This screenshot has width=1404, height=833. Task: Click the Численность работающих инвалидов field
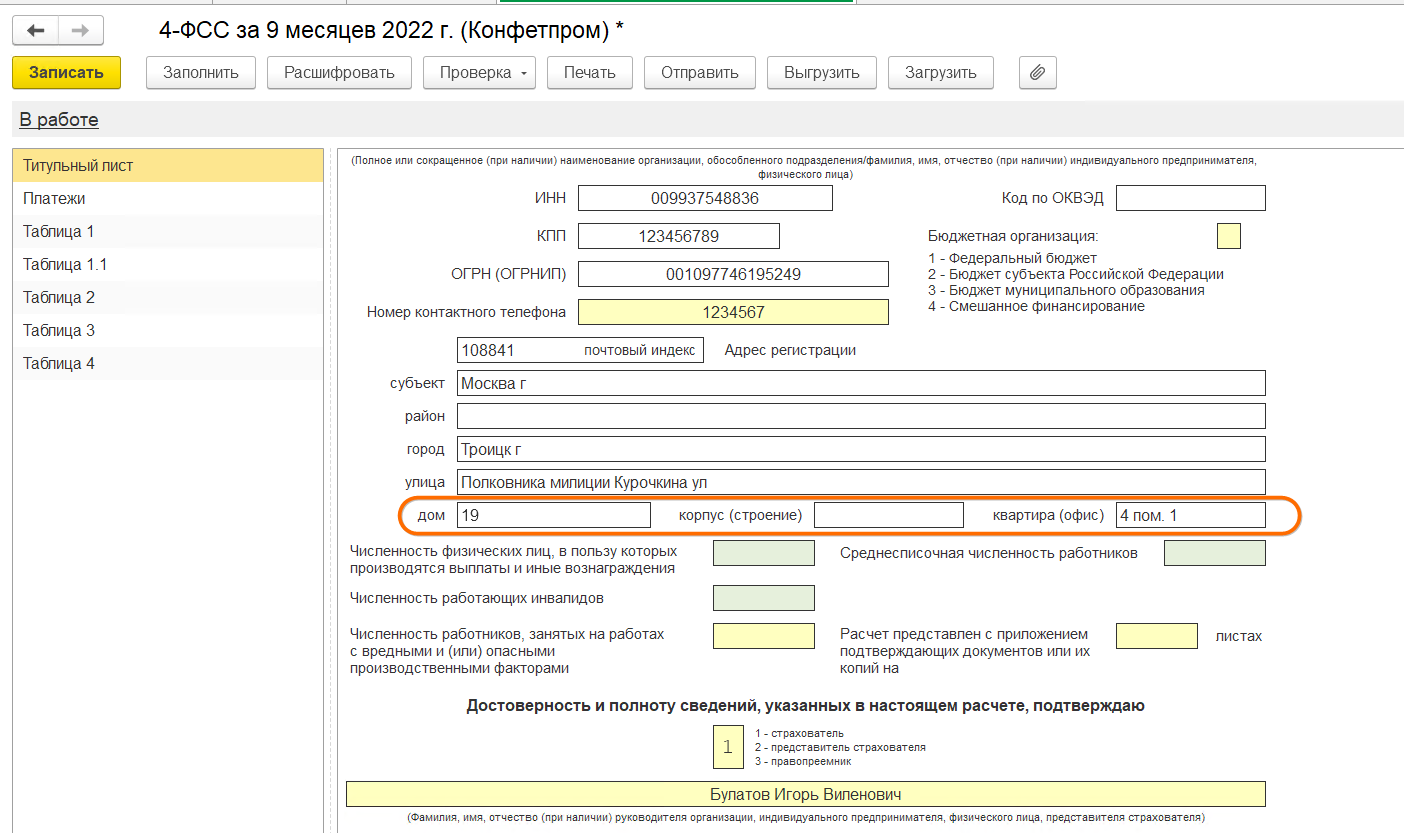click(x=764, y=598)
